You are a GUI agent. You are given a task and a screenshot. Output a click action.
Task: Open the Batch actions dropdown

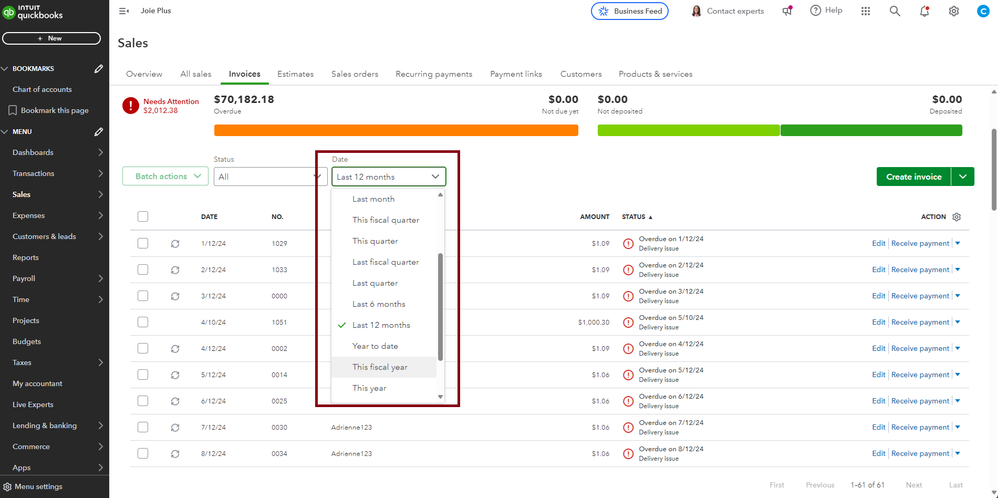[165, 176]
